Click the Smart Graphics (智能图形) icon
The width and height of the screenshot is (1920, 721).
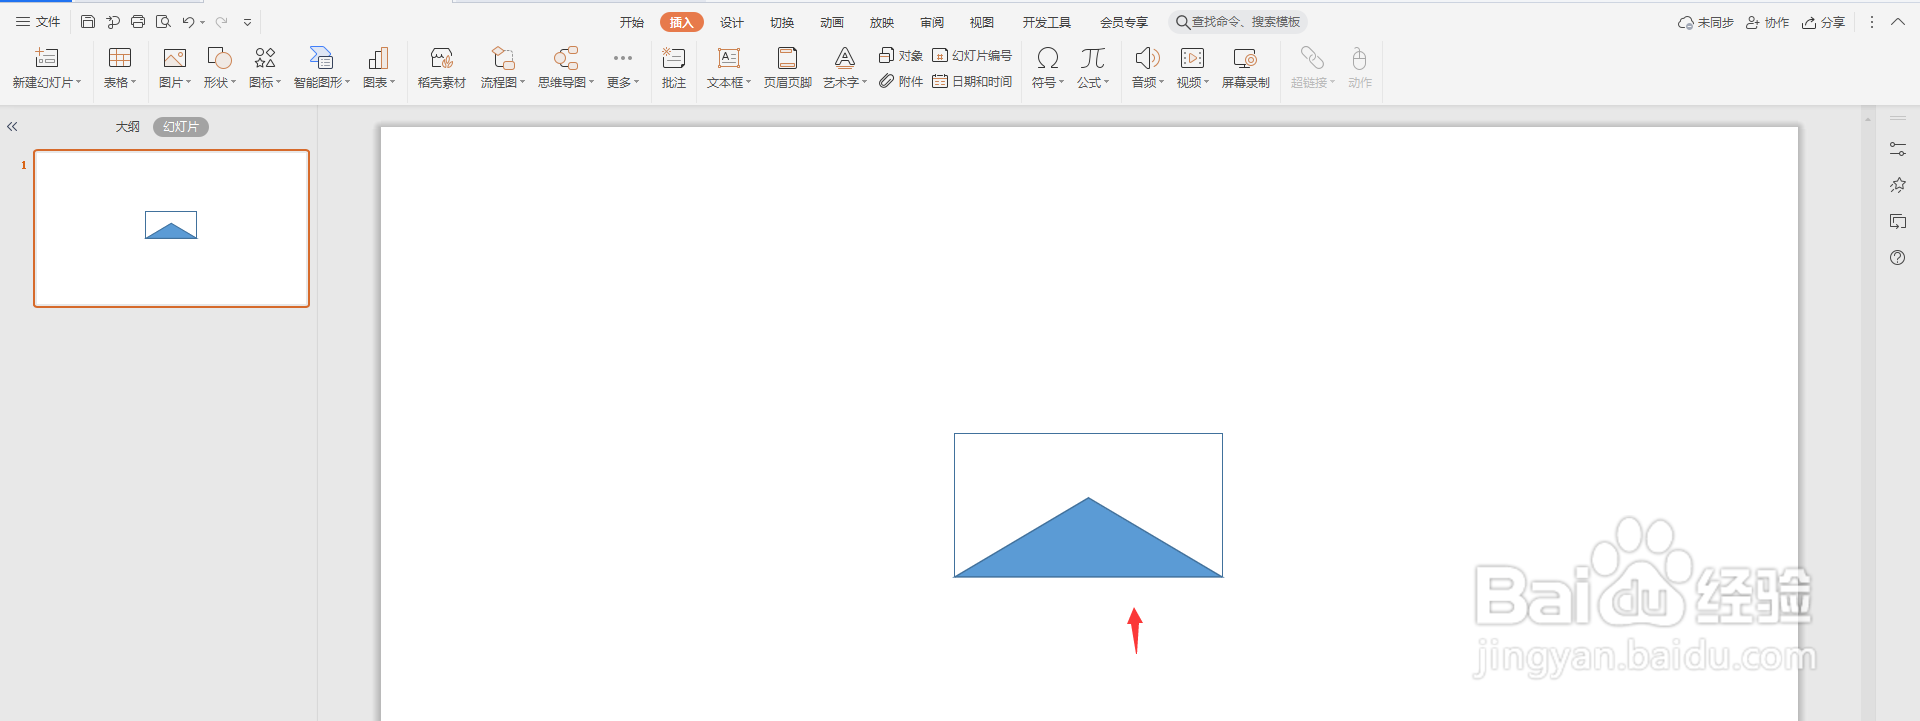[x=321, y=58]
